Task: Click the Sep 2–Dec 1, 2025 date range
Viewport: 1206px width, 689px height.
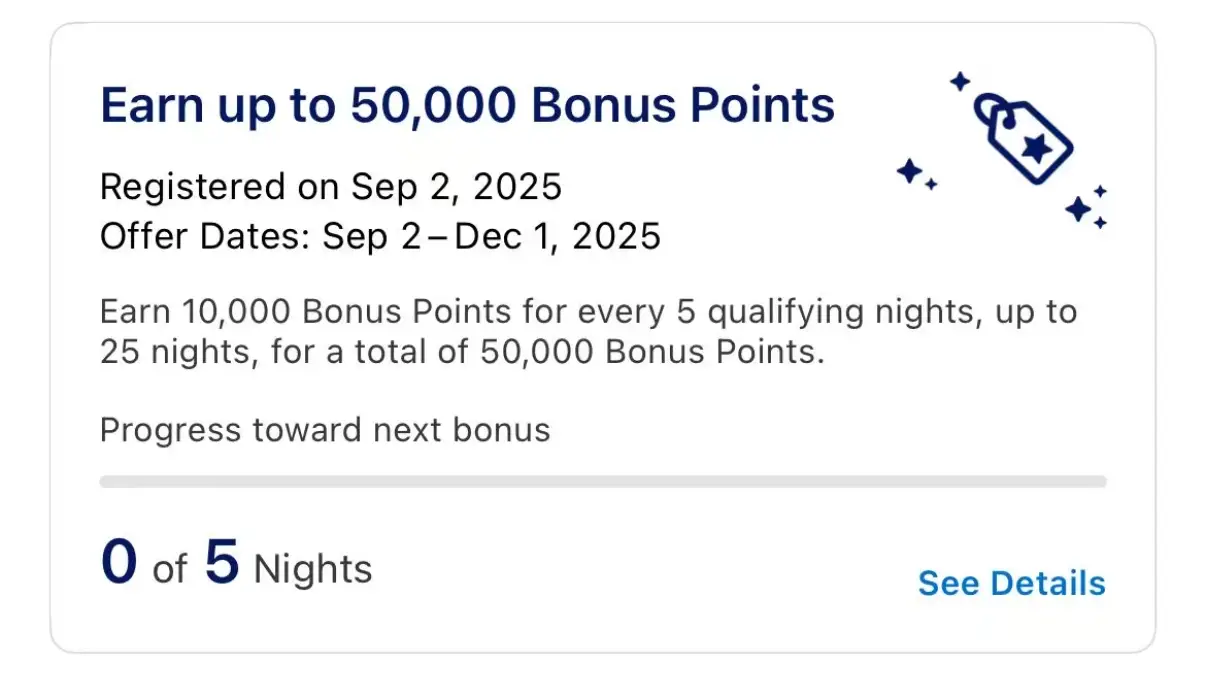Action: tap(491, 237)
